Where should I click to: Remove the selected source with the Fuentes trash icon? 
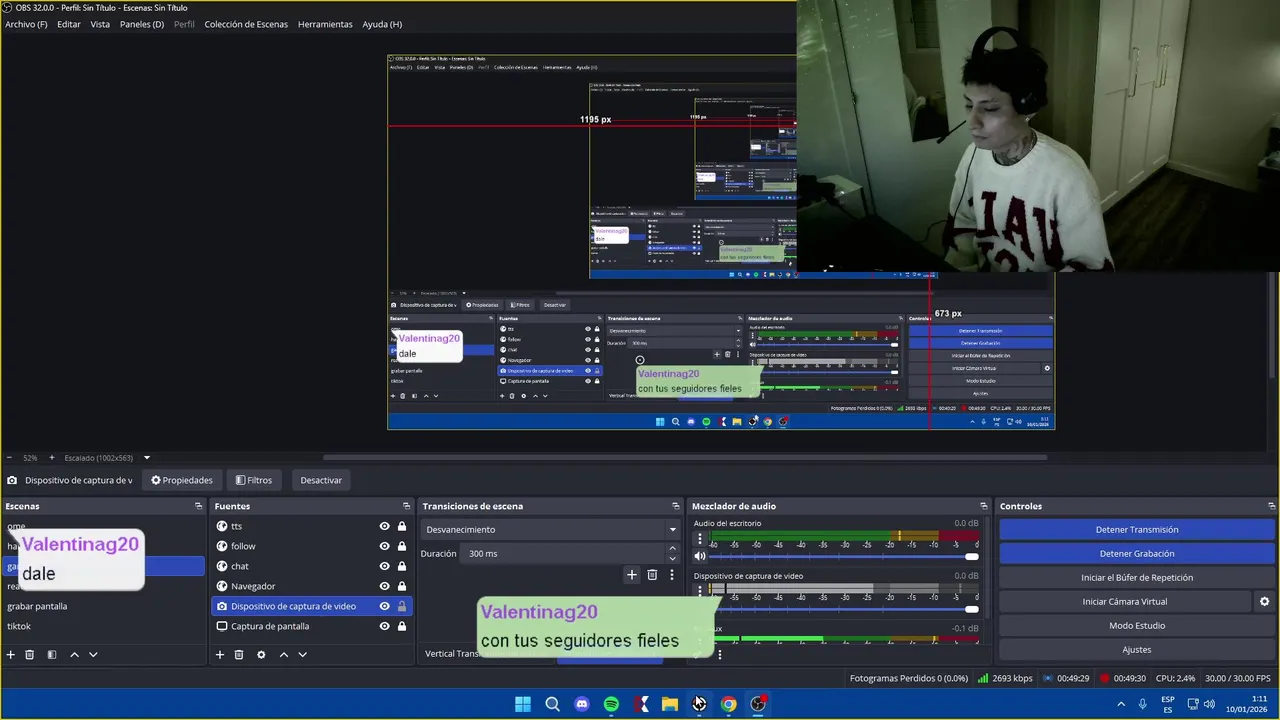[239, 655]
